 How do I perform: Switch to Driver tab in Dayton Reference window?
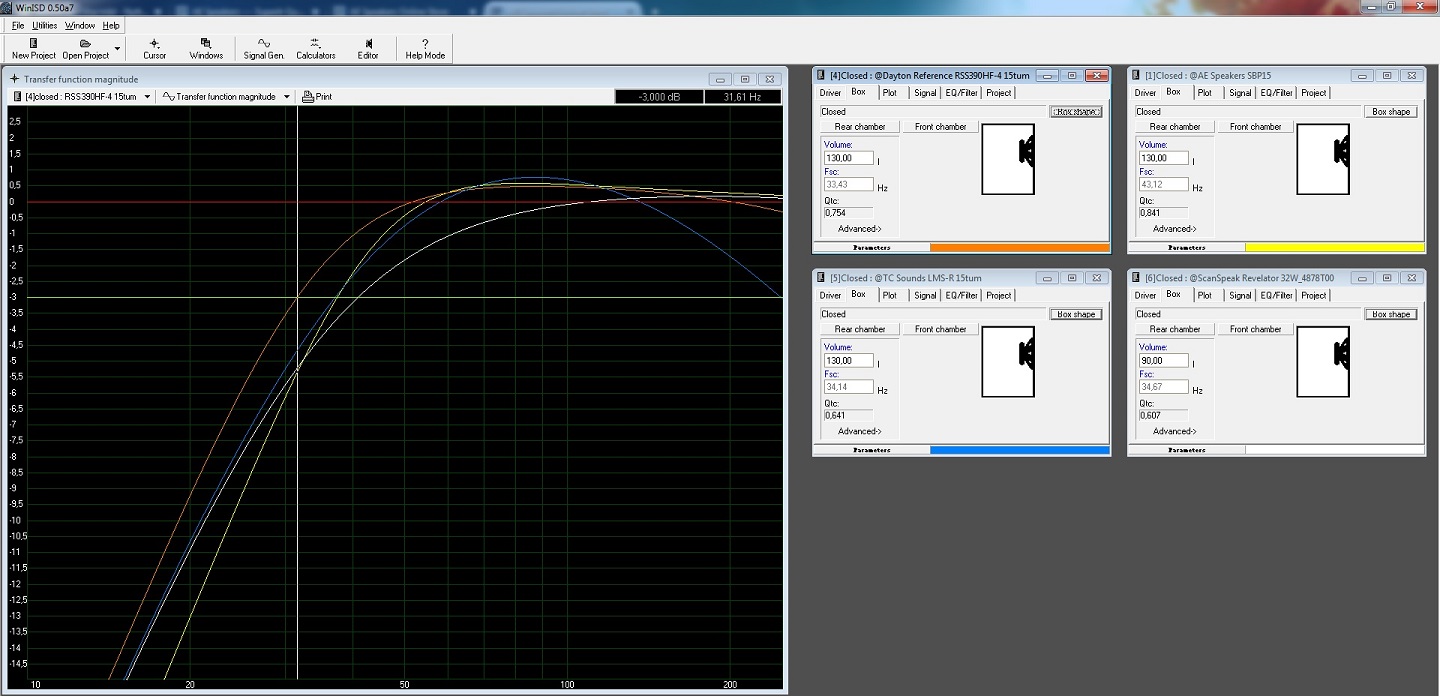tap(831, 93)
